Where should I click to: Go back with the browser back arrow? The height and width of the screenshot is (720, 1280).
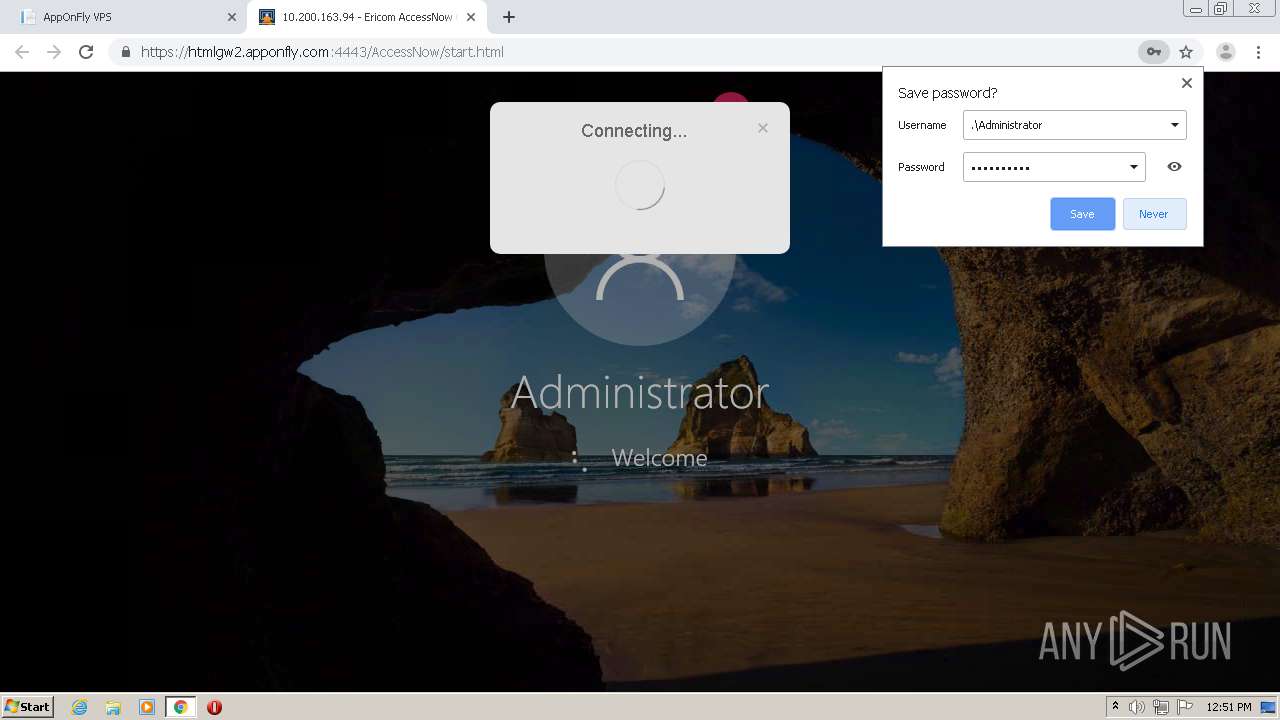coord(22,52)
